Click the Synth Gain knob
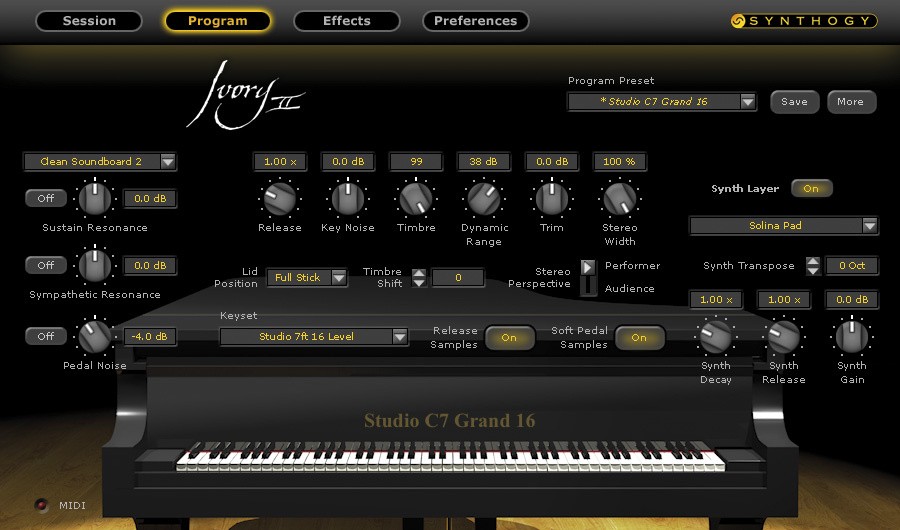Screen dimensions: 900x530 851,336
